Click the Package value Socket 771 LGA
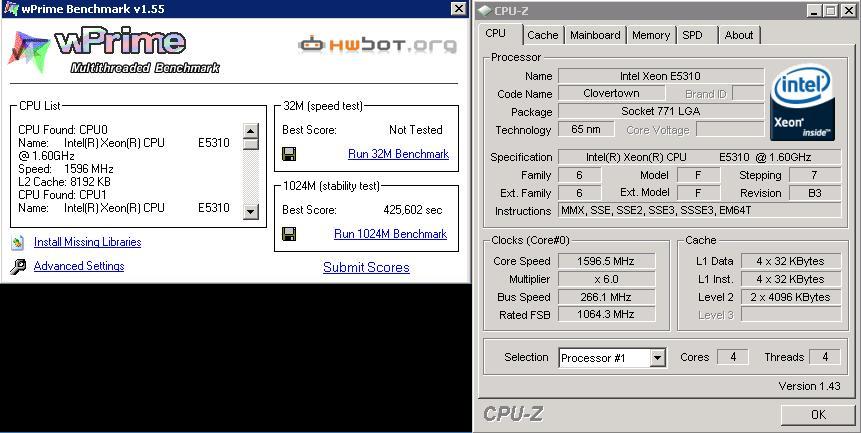 coord(661,111)
